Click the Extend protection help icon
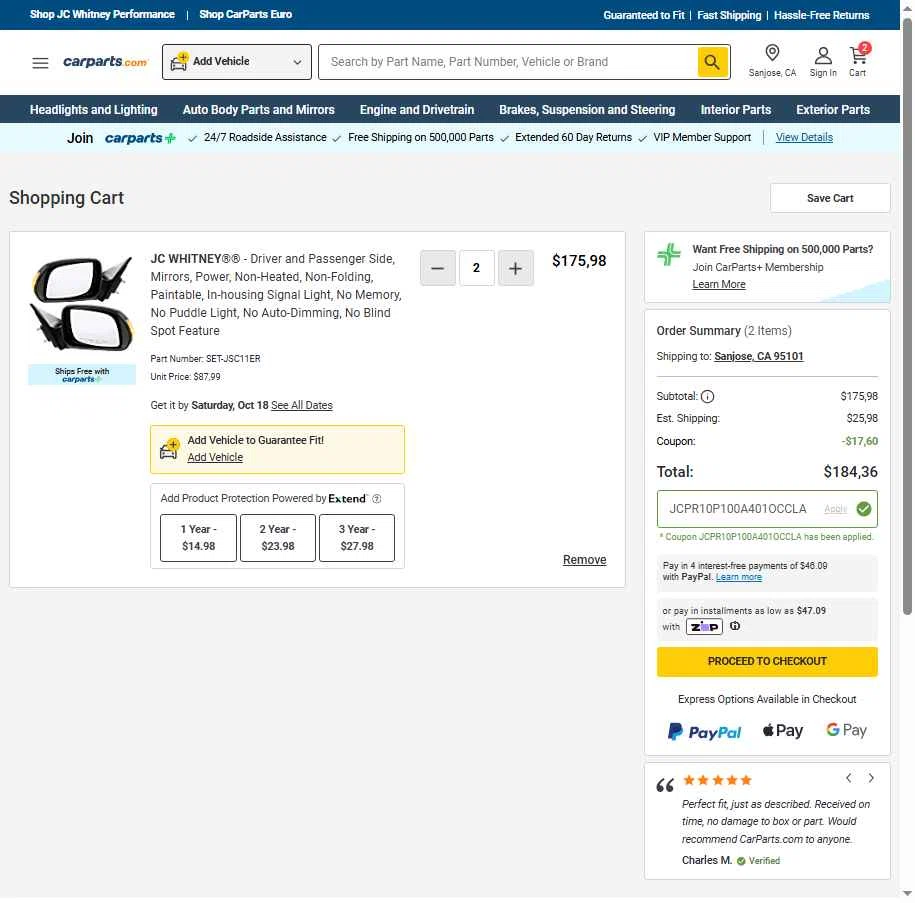915x903 pixels. [377, 498]
